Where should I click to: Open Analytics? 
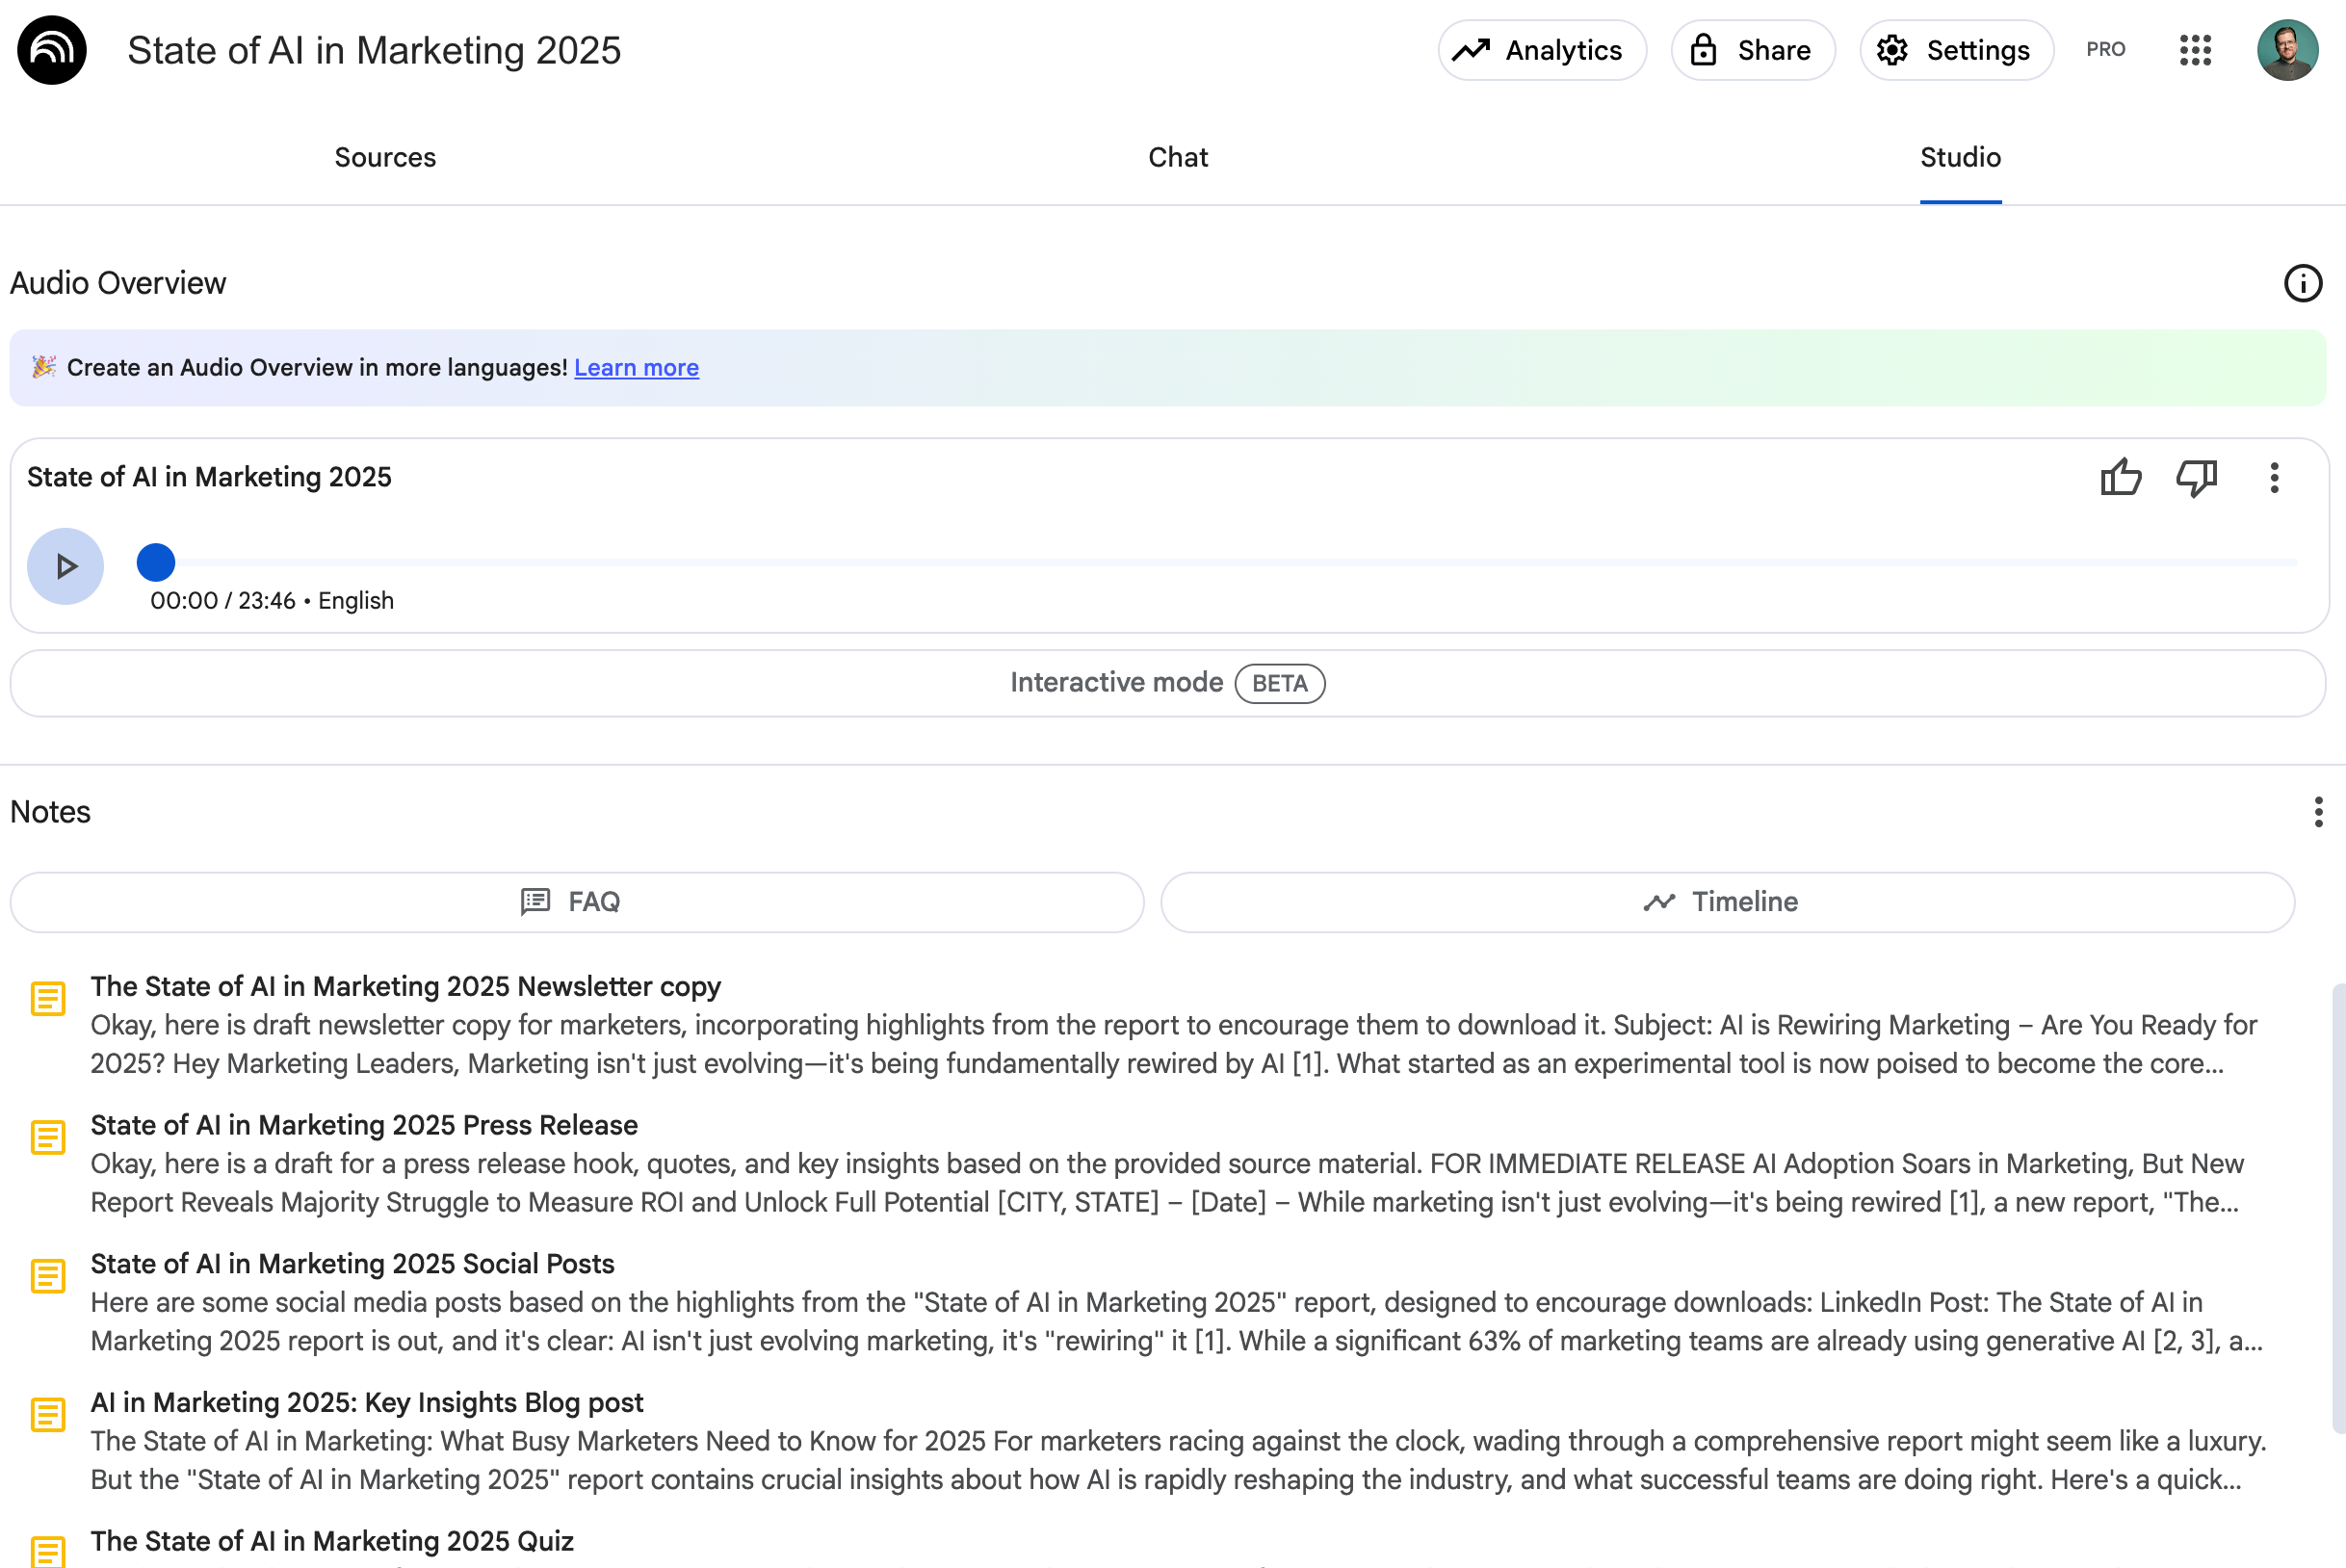(1541, 50)
